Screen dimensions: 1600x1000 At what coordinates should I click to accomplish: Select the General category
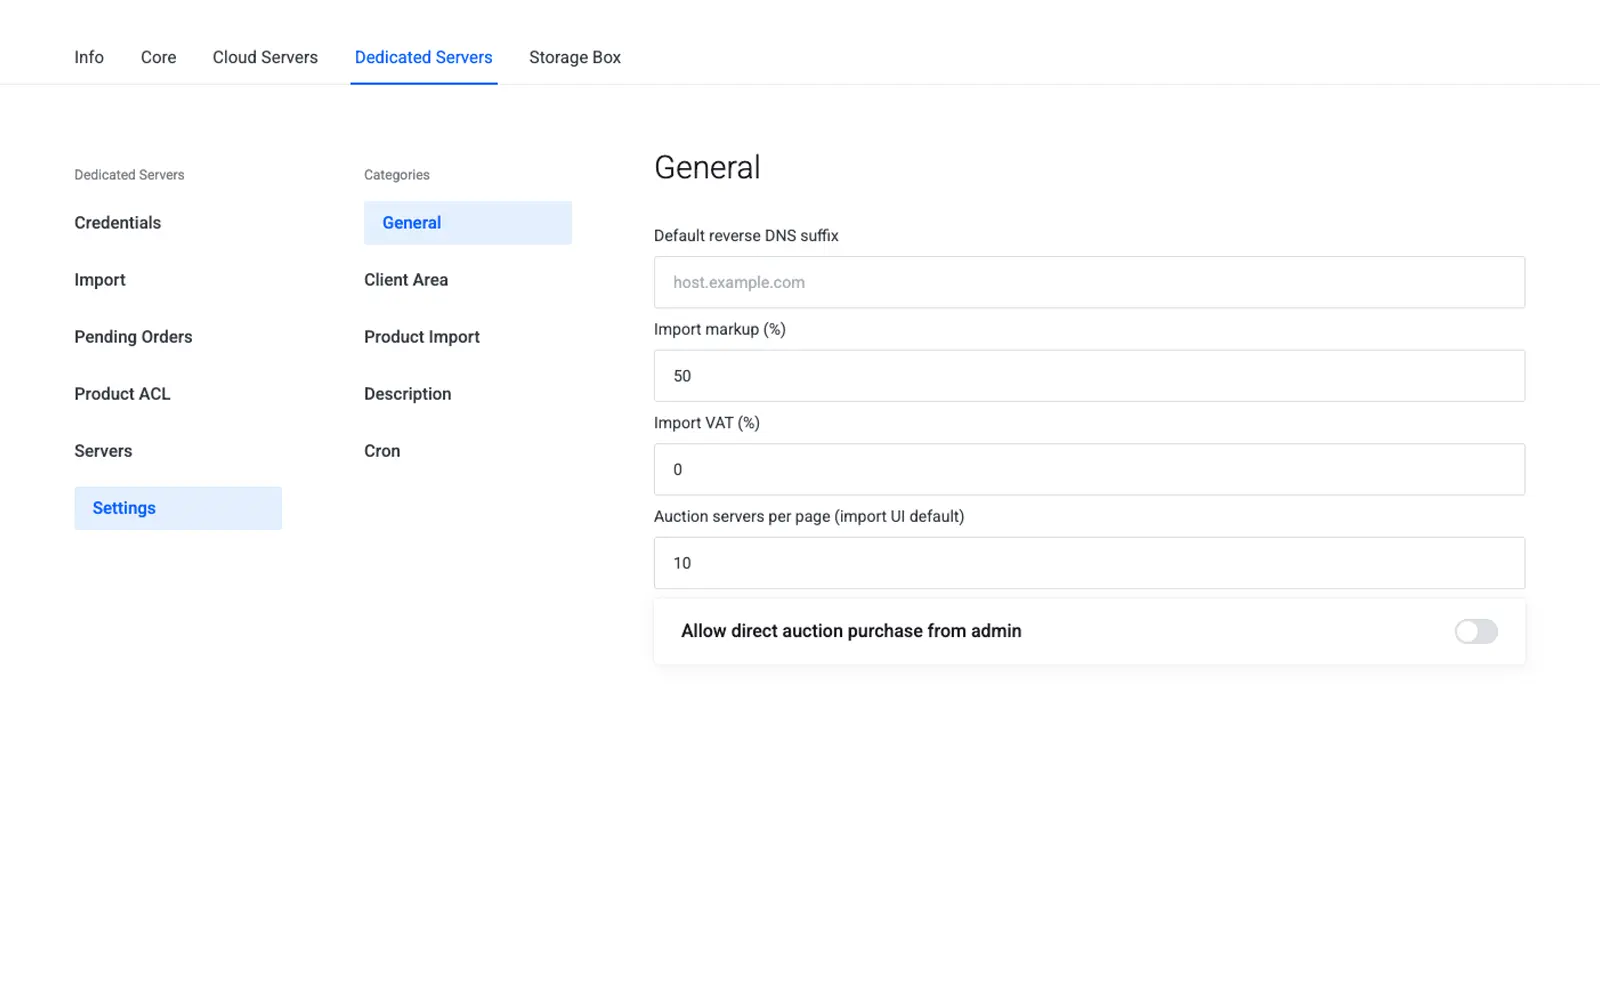(x=468, y=223)
